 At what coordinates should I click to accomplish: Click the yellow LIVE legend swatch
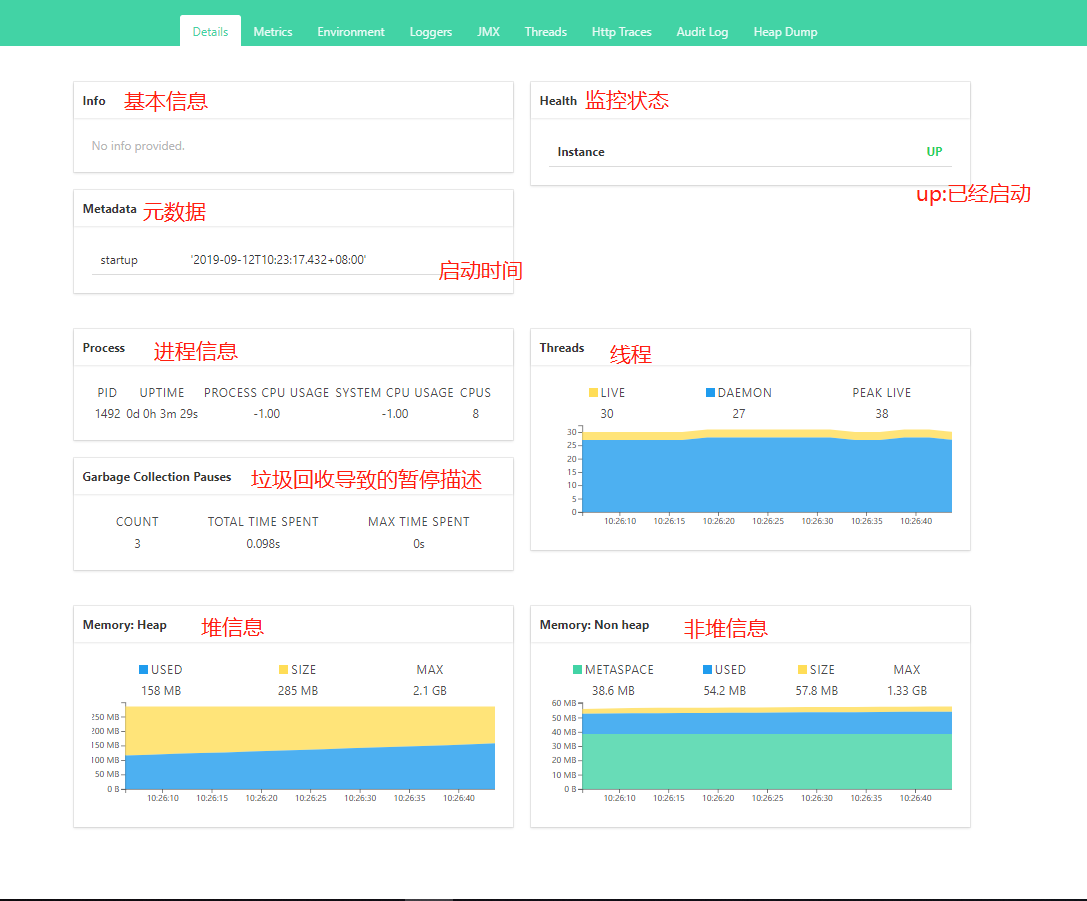(593, 393)
